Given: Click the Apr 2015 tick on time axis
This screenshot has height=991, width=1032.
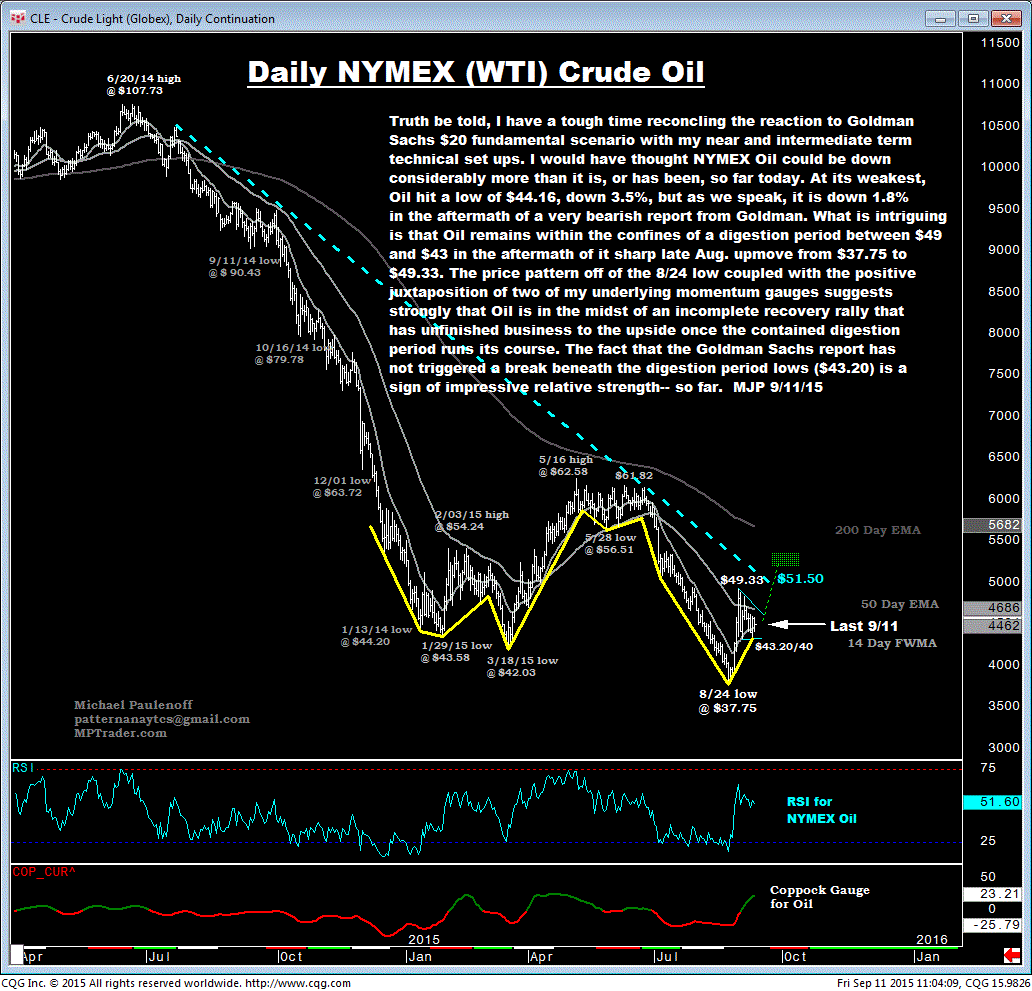Looking at the screenshot, I should [541, 956].
